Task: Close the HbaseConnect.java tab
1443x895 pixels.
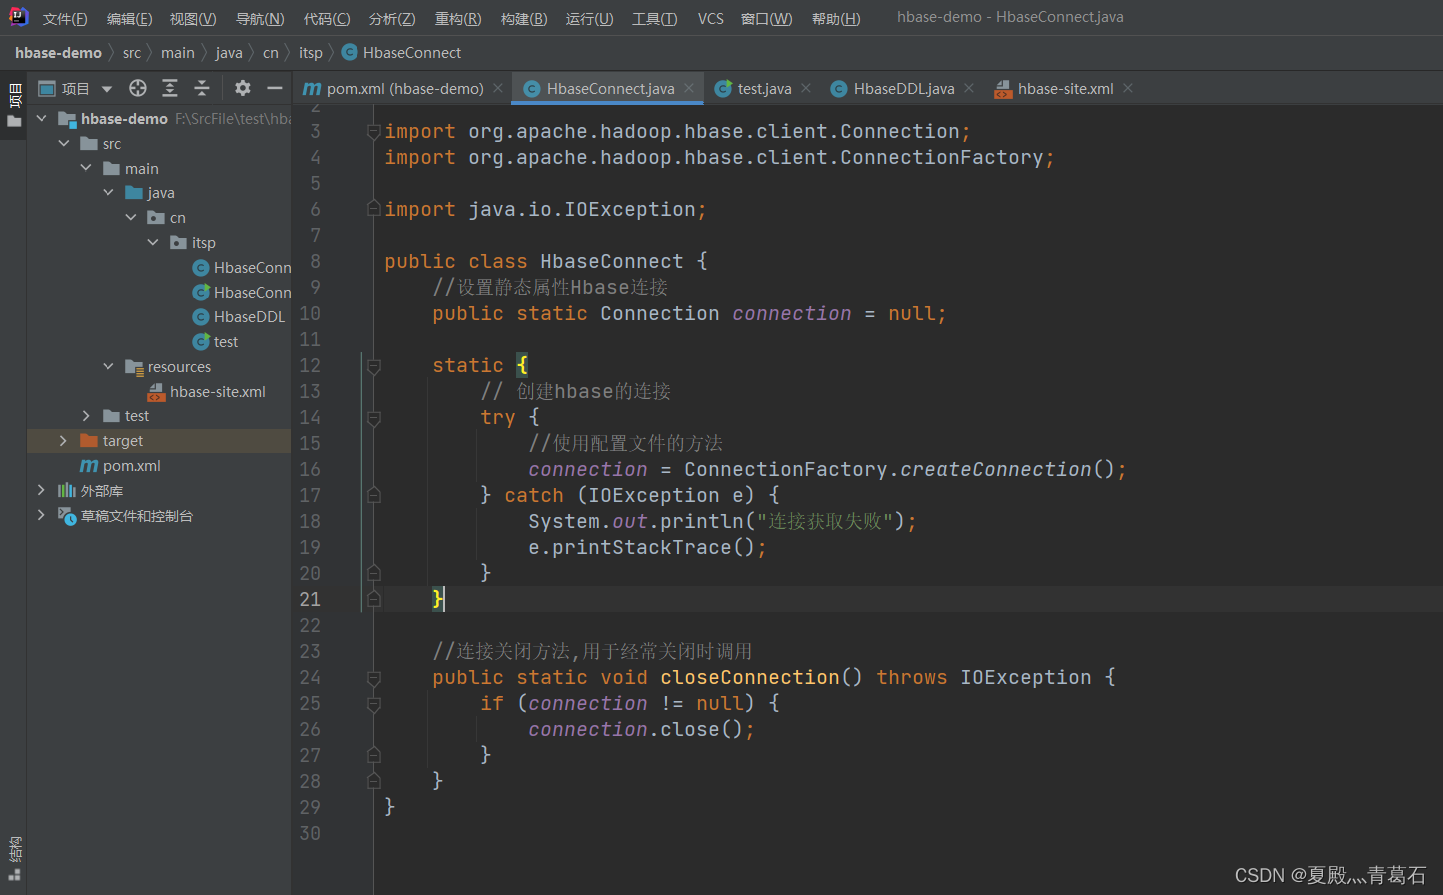Action: (x=689, y=88)
